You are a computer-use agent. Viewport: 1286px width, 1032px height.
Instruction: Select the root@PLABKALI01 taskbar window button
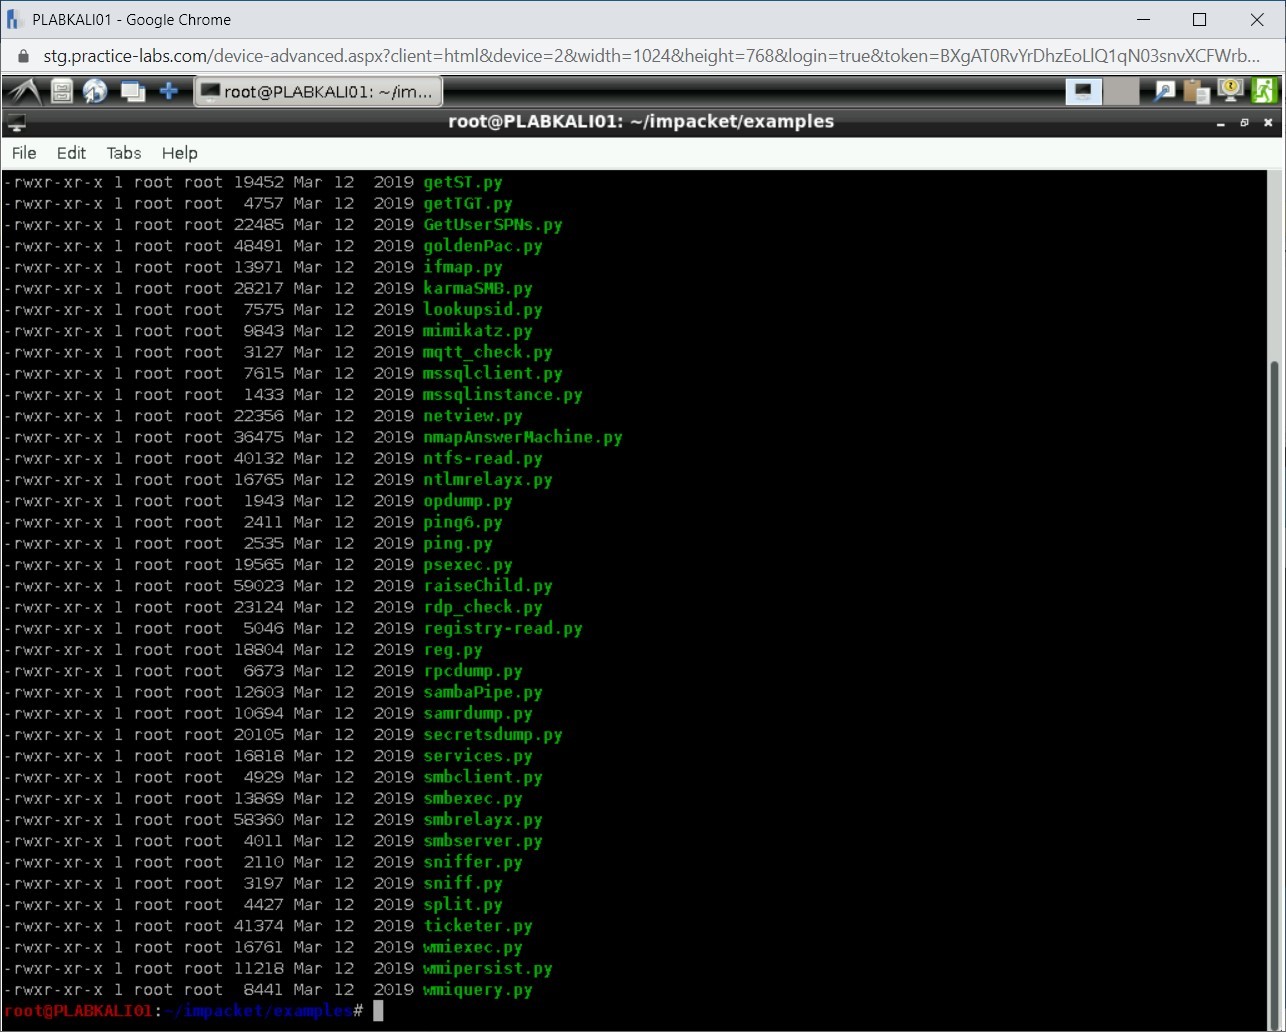point(318,92)
